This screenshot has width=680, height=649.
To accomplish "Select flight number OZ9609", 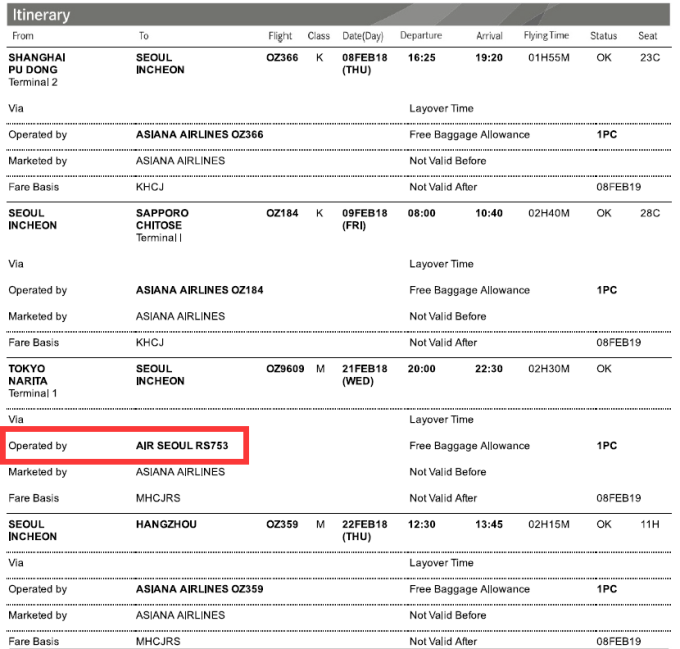I will [285, 369].
